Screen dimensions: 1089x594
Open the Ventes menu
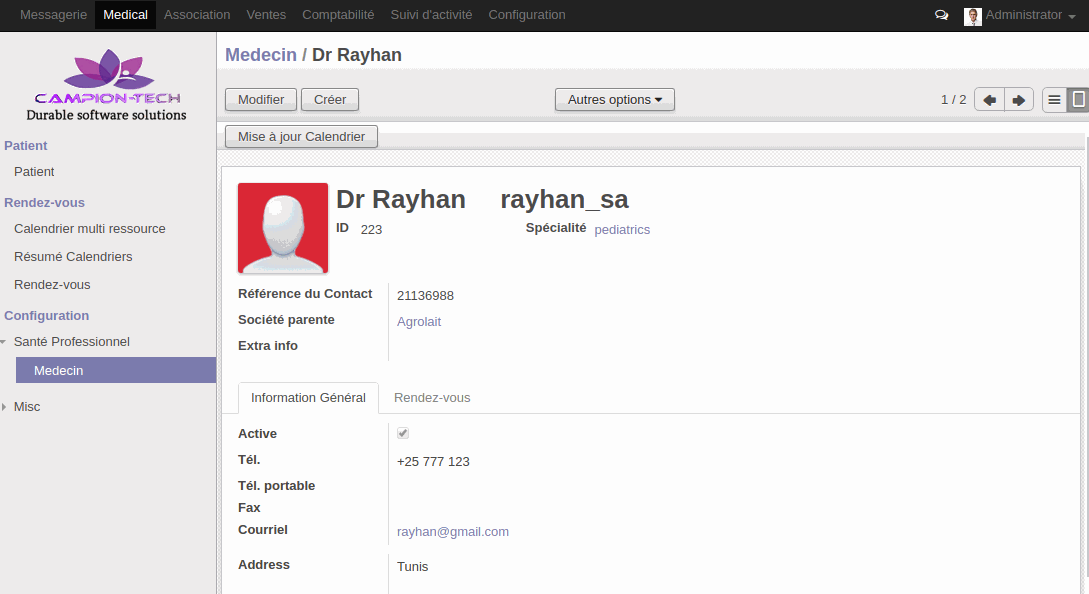coord(266,15)
